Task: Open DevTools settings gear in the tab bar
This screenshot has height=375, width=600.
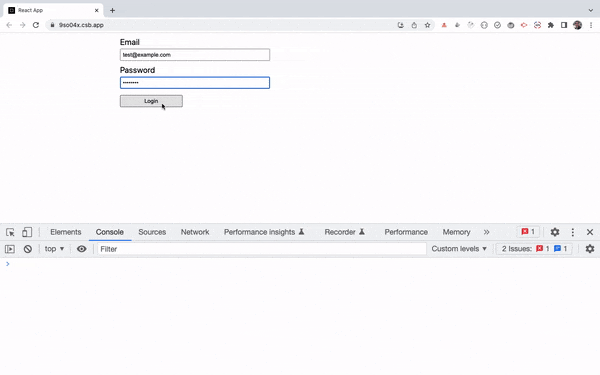Action: point(555,232)
